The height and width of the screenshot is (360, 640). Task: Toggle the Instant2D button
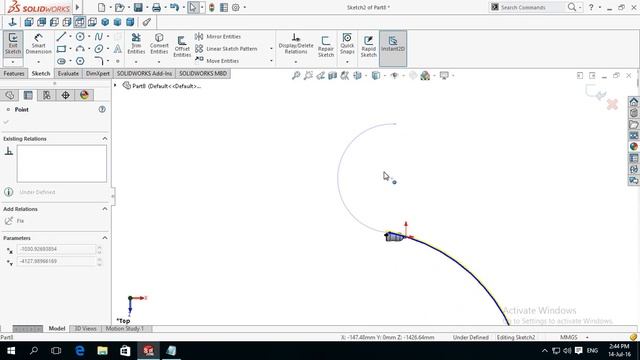tap(393, 48)
